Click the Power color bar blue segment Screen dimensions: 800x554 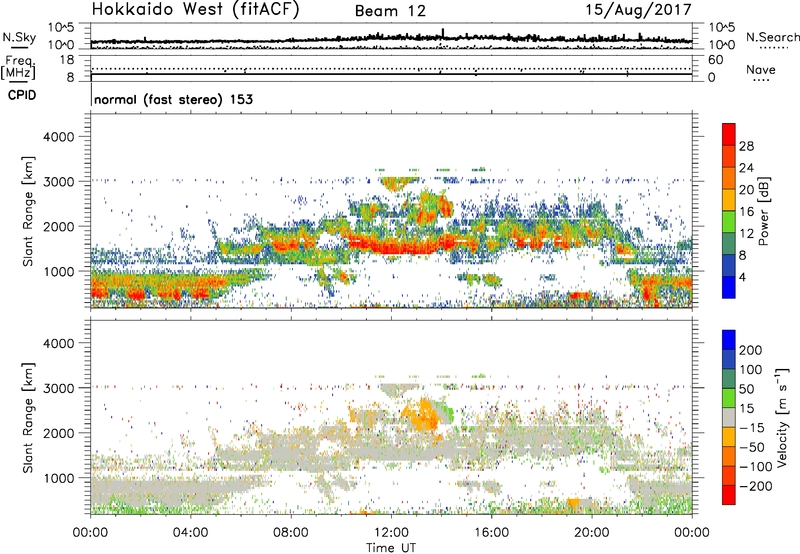click(x=729, y=287)
